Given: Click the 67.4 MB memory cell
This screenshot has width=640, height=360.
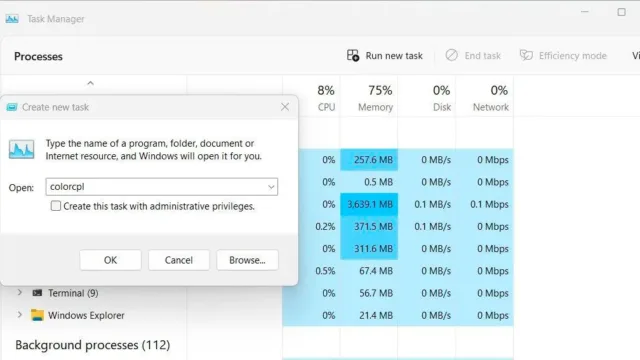Looking at the screenshot, I should 369,271.
